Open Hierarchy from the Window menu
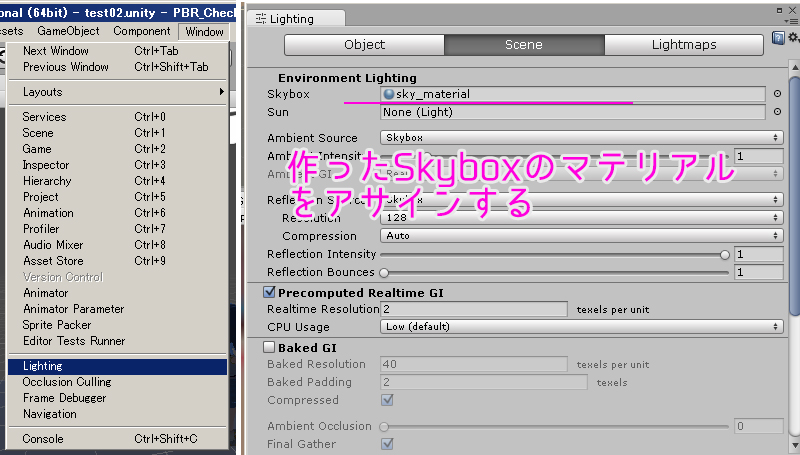The height and width of the screenshot is (455, 800). pos(117,181)
